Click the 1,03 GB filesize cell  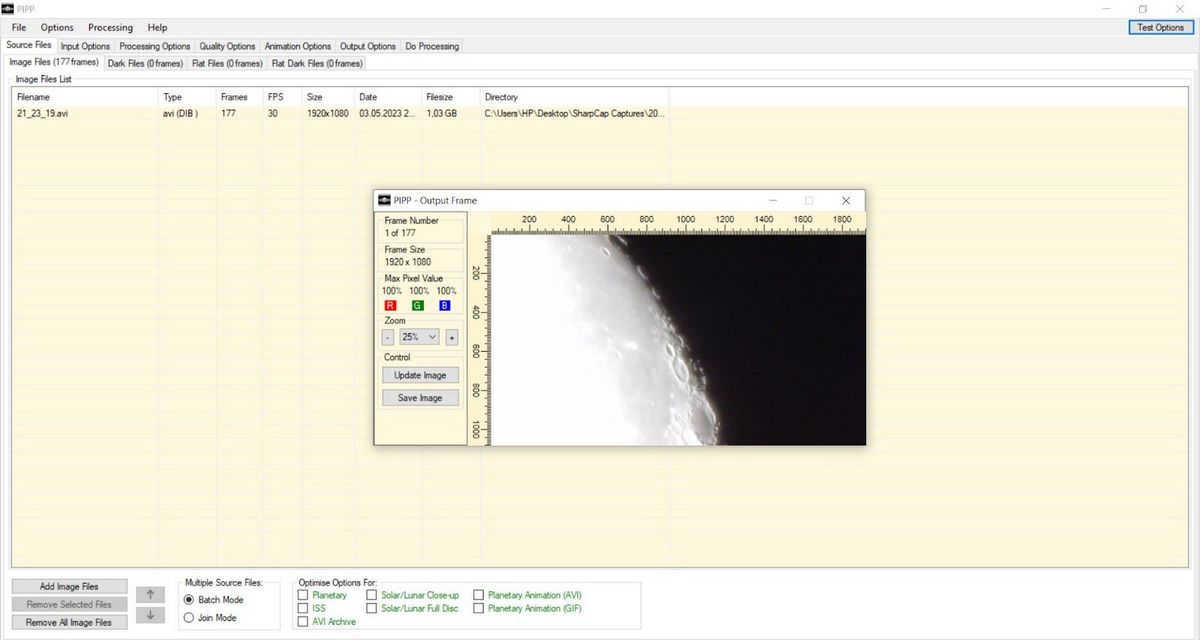441,113
